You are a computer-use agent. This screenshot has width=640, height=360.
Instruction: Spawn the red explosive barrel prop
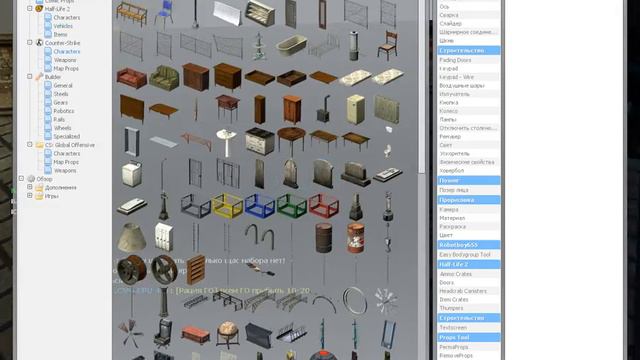tap(356, 238)
